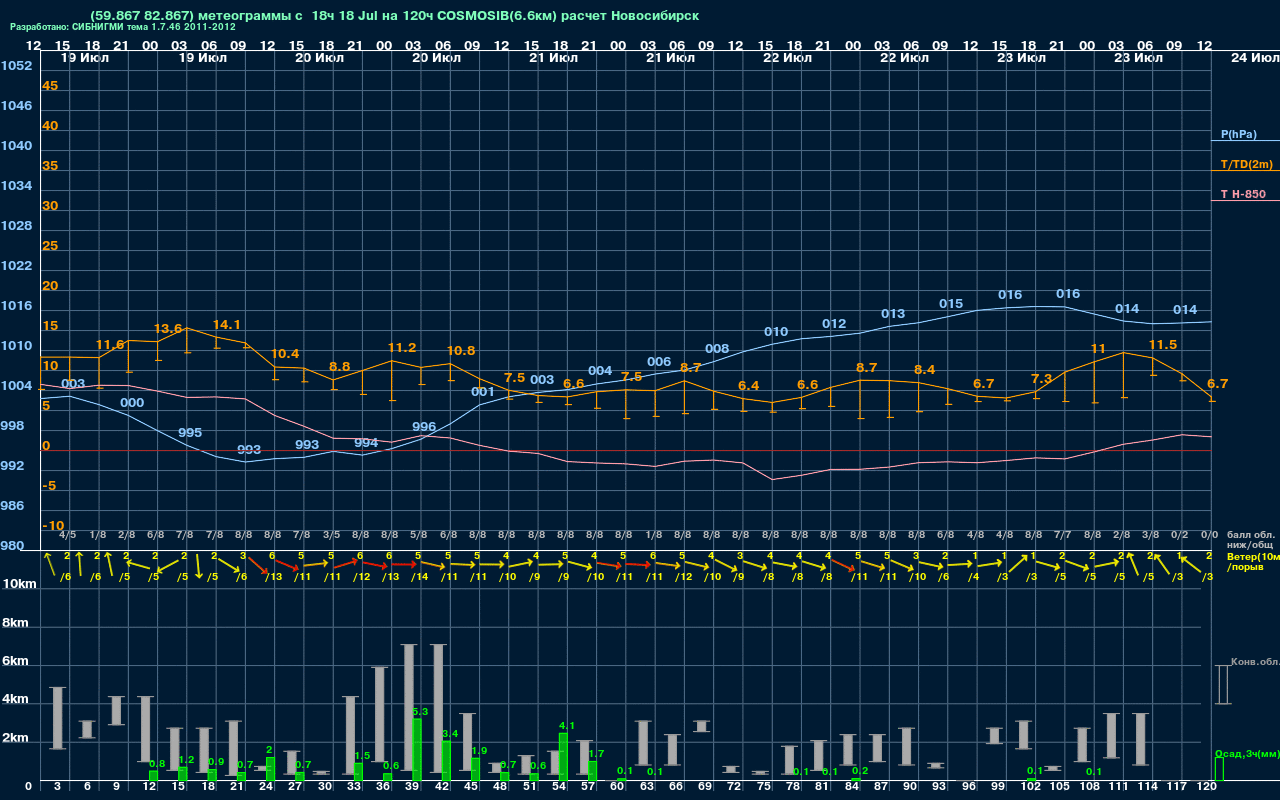Select the -10 temperature axis label
This screenshot has width=1280, height=800.
(53, 526)
